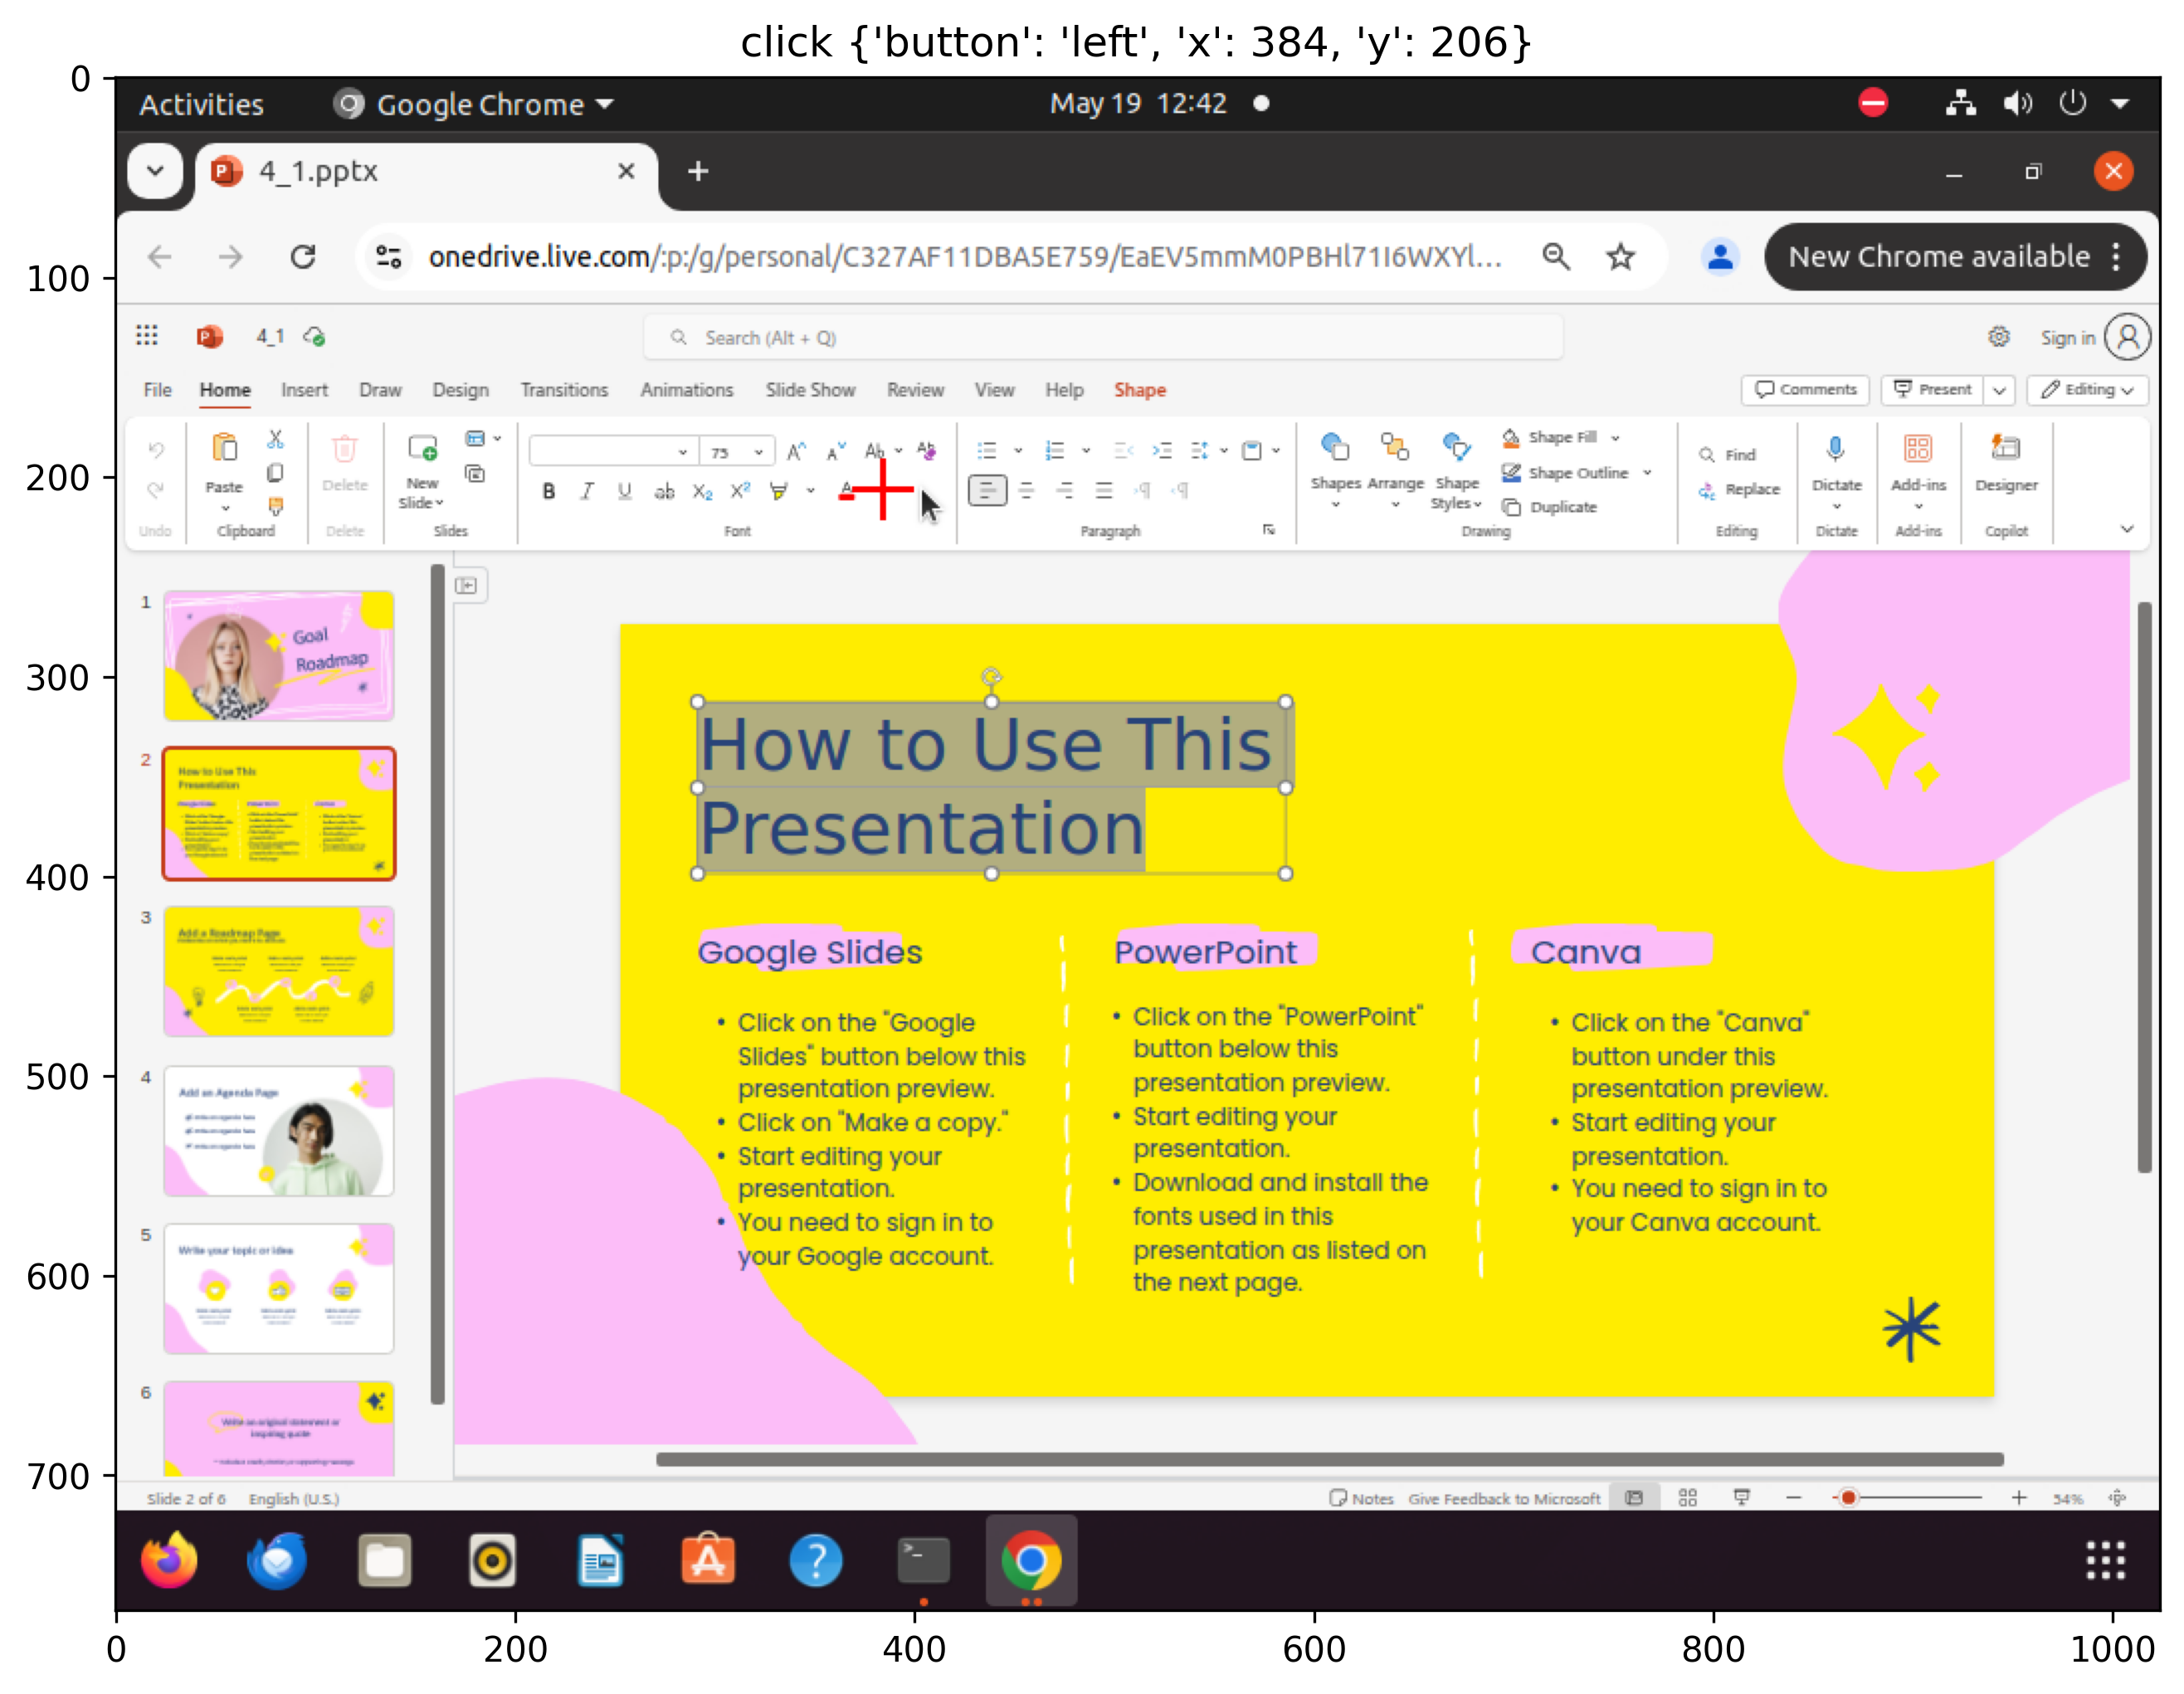
Task: Toggle Italic formatting
Action: [x=587, y=491]
